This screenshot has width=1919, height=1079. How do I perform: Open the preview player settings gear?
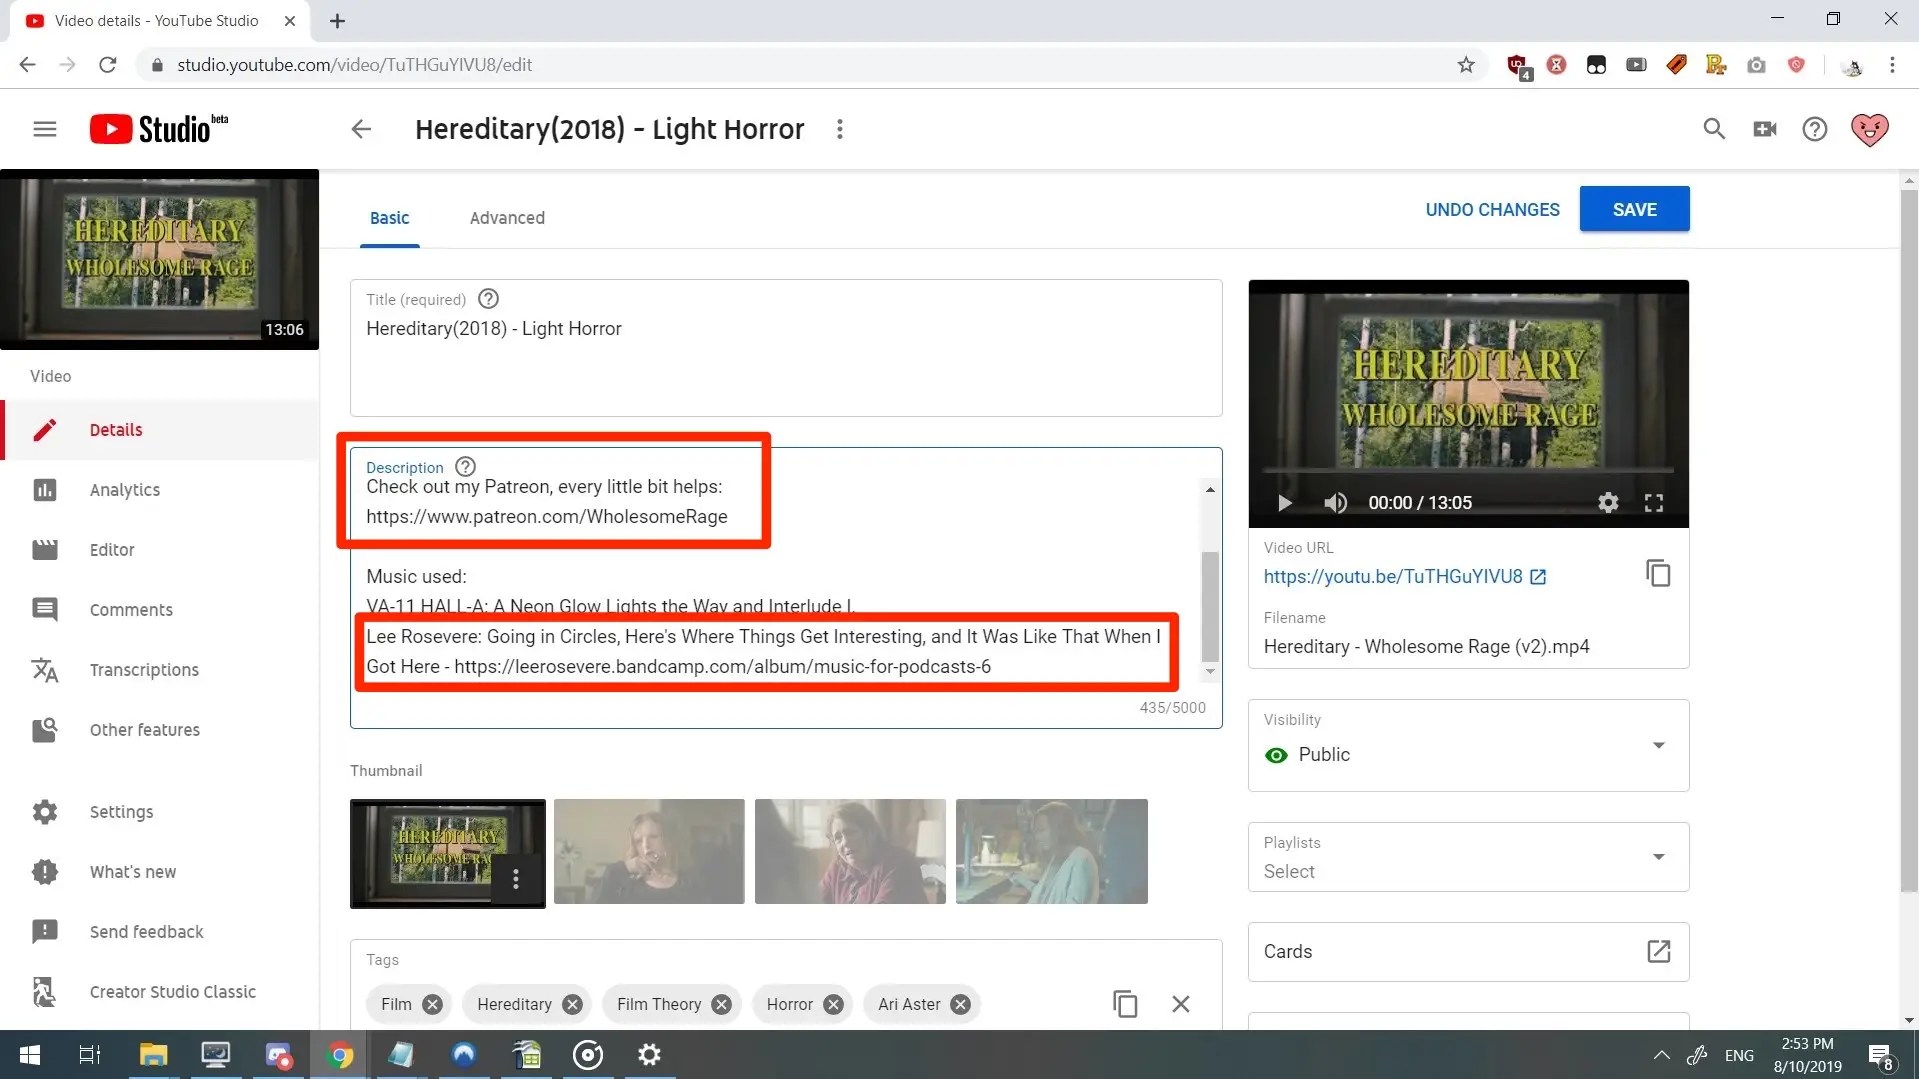[x=1608, y=503]
